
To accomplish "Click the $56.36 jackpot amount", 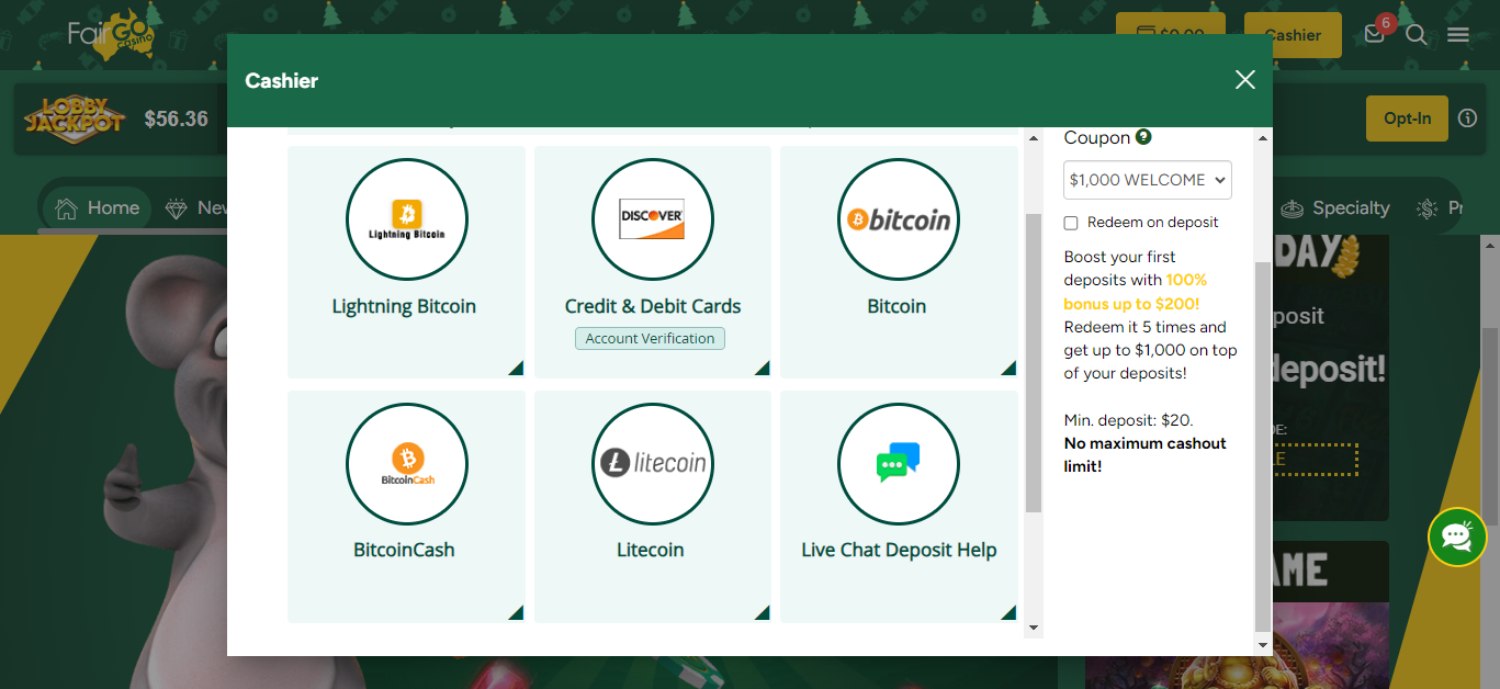I will click(x=176, y=119).
